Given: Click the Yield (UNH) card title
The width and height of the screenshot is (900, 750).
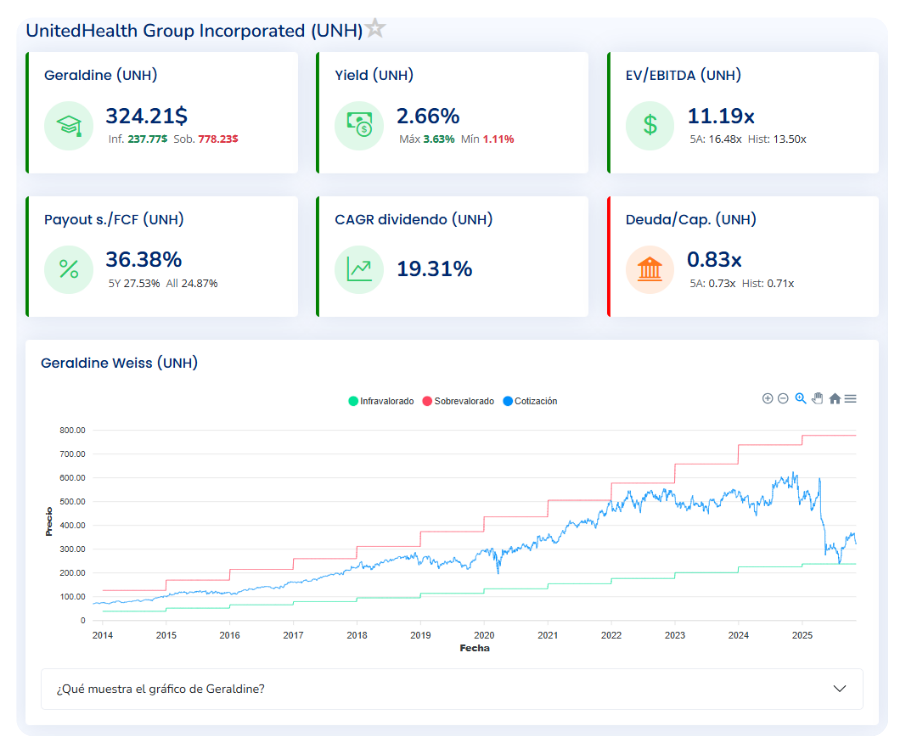Looking at the screenshot, I should pos(374,75).
